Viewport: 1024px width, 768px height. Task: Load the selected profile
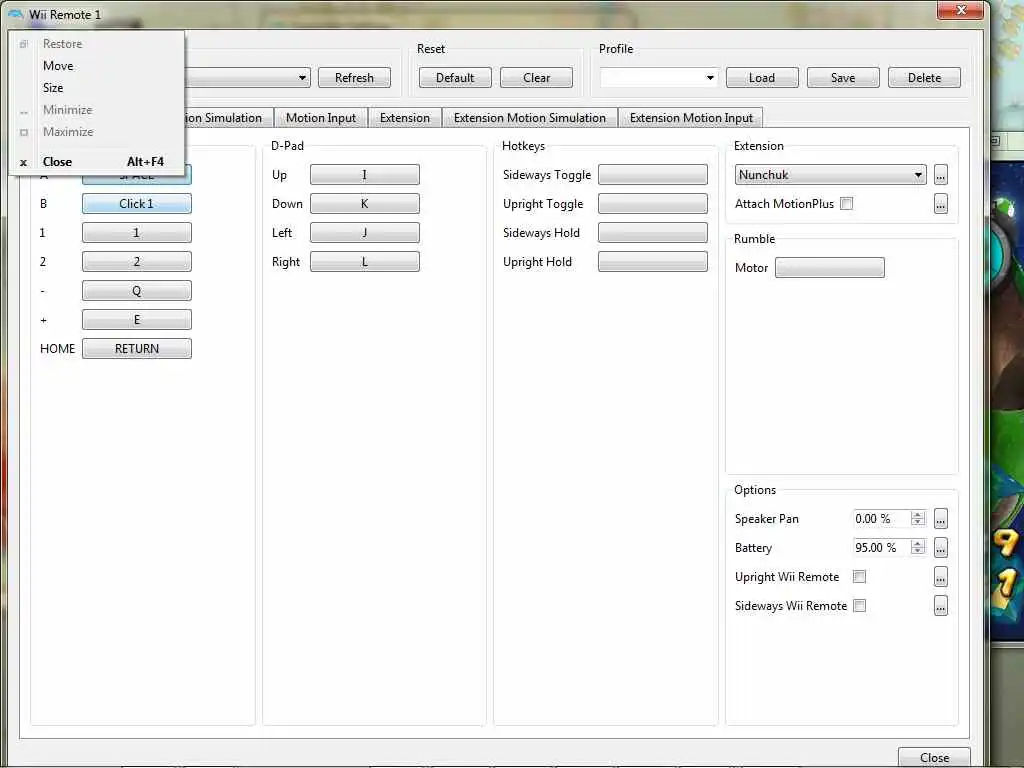(x=762, y=78)
